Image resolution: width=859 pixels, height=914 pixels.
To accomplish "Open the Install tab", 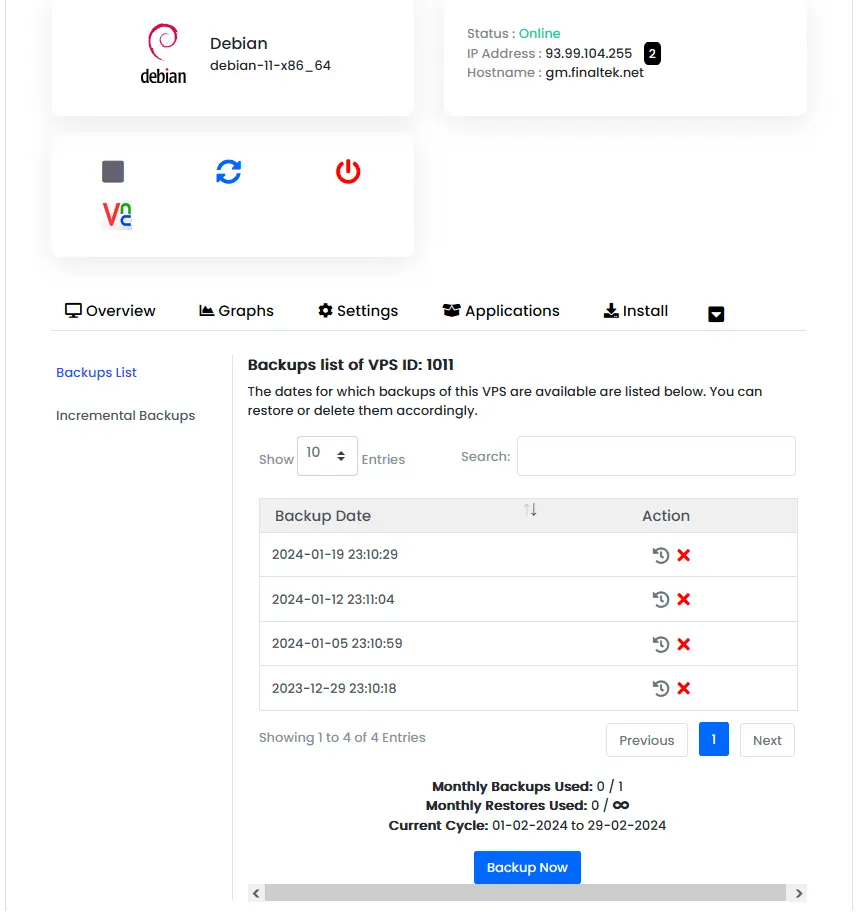I will pos(635,311).
